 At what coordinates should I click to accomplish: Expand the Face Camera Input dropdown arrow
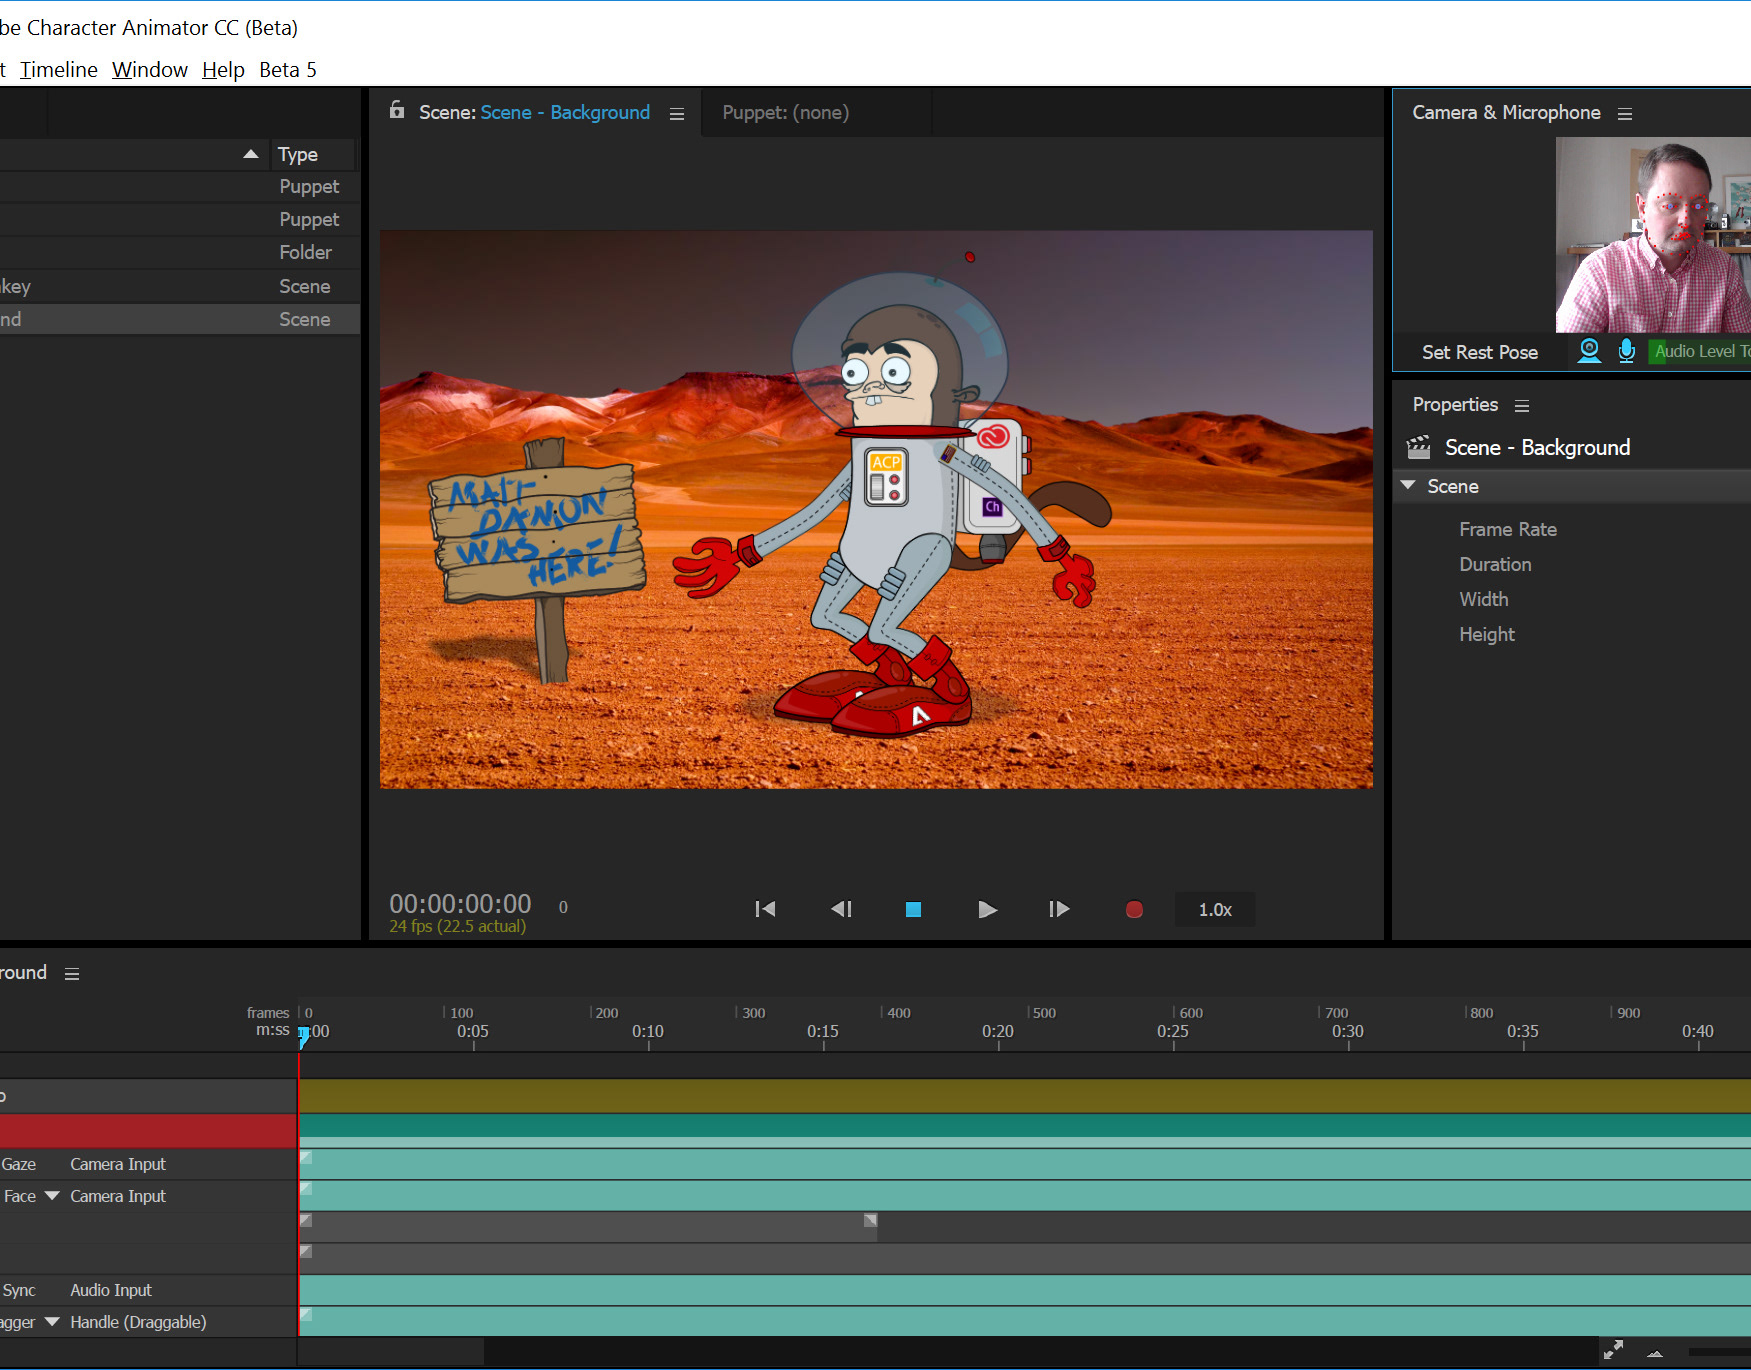52,1196
